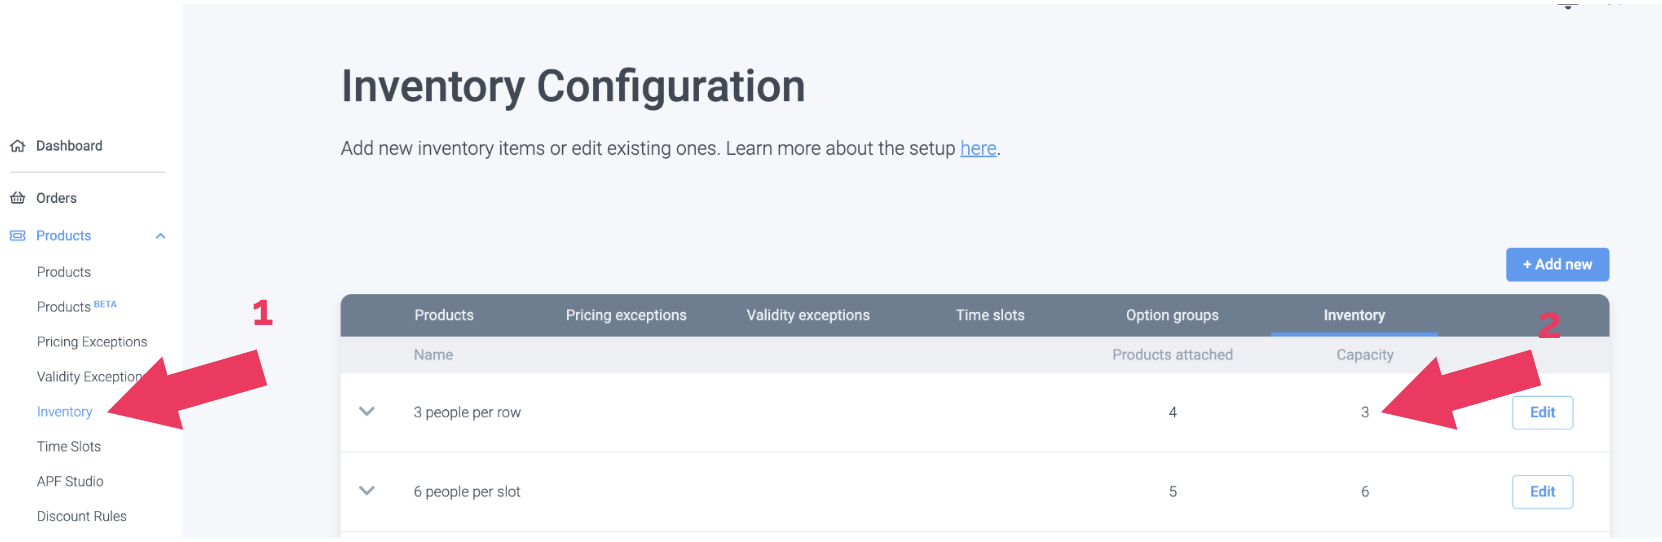Open Pricing Exceptions in sidebar
1662x542 pixels.
coord(92,342)
